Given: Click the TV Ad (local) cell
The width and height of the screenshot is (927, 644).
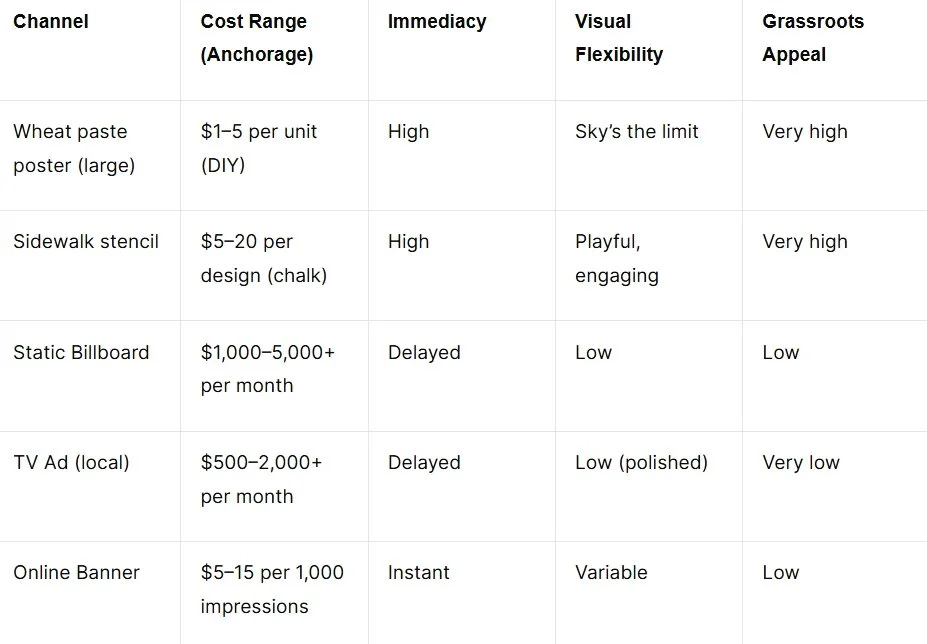Looking at the screenshot, I should coord(71,462).
